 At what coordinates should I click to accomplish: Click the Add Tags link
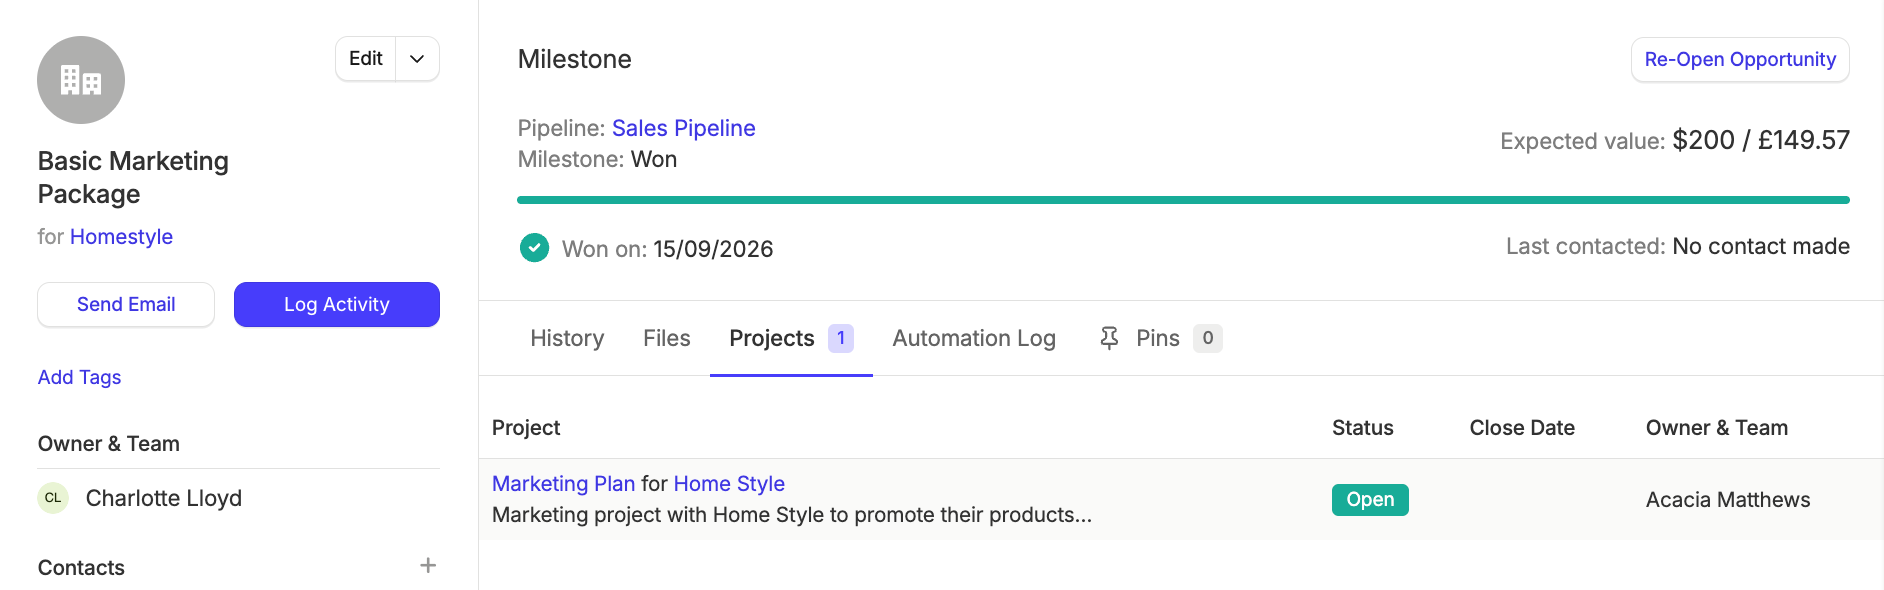pyautogui.click(x=80, y=377)
